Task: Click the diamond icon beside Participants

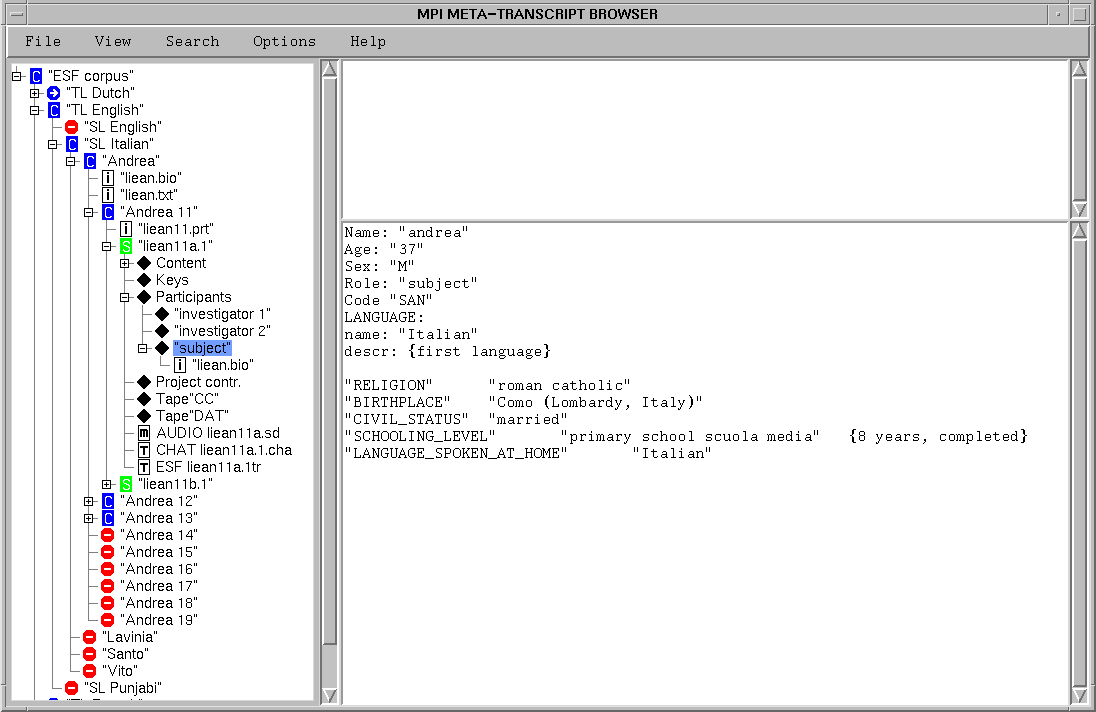Action: pos(144,297)
